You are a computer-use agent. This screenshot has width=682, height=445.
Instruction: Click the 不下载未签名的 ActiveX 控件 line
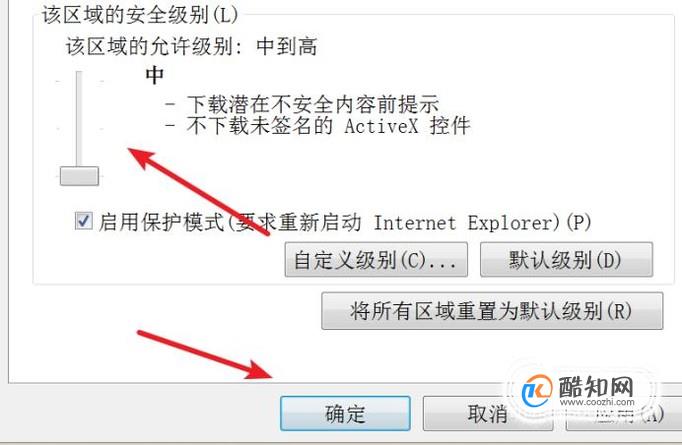(x=318, y=126)
